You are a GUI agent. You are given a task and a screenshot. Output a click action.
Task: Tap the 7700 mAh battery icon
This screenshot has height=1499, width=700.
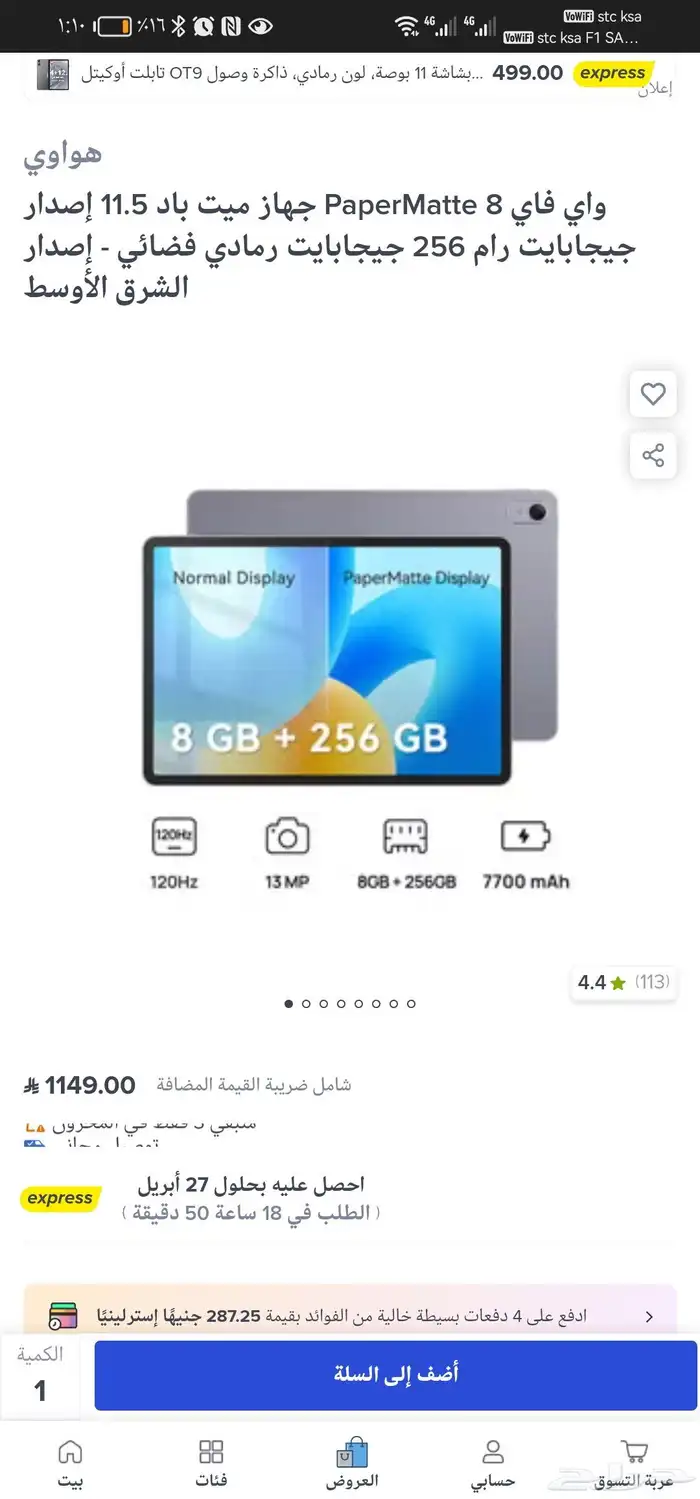click(526, 836)
